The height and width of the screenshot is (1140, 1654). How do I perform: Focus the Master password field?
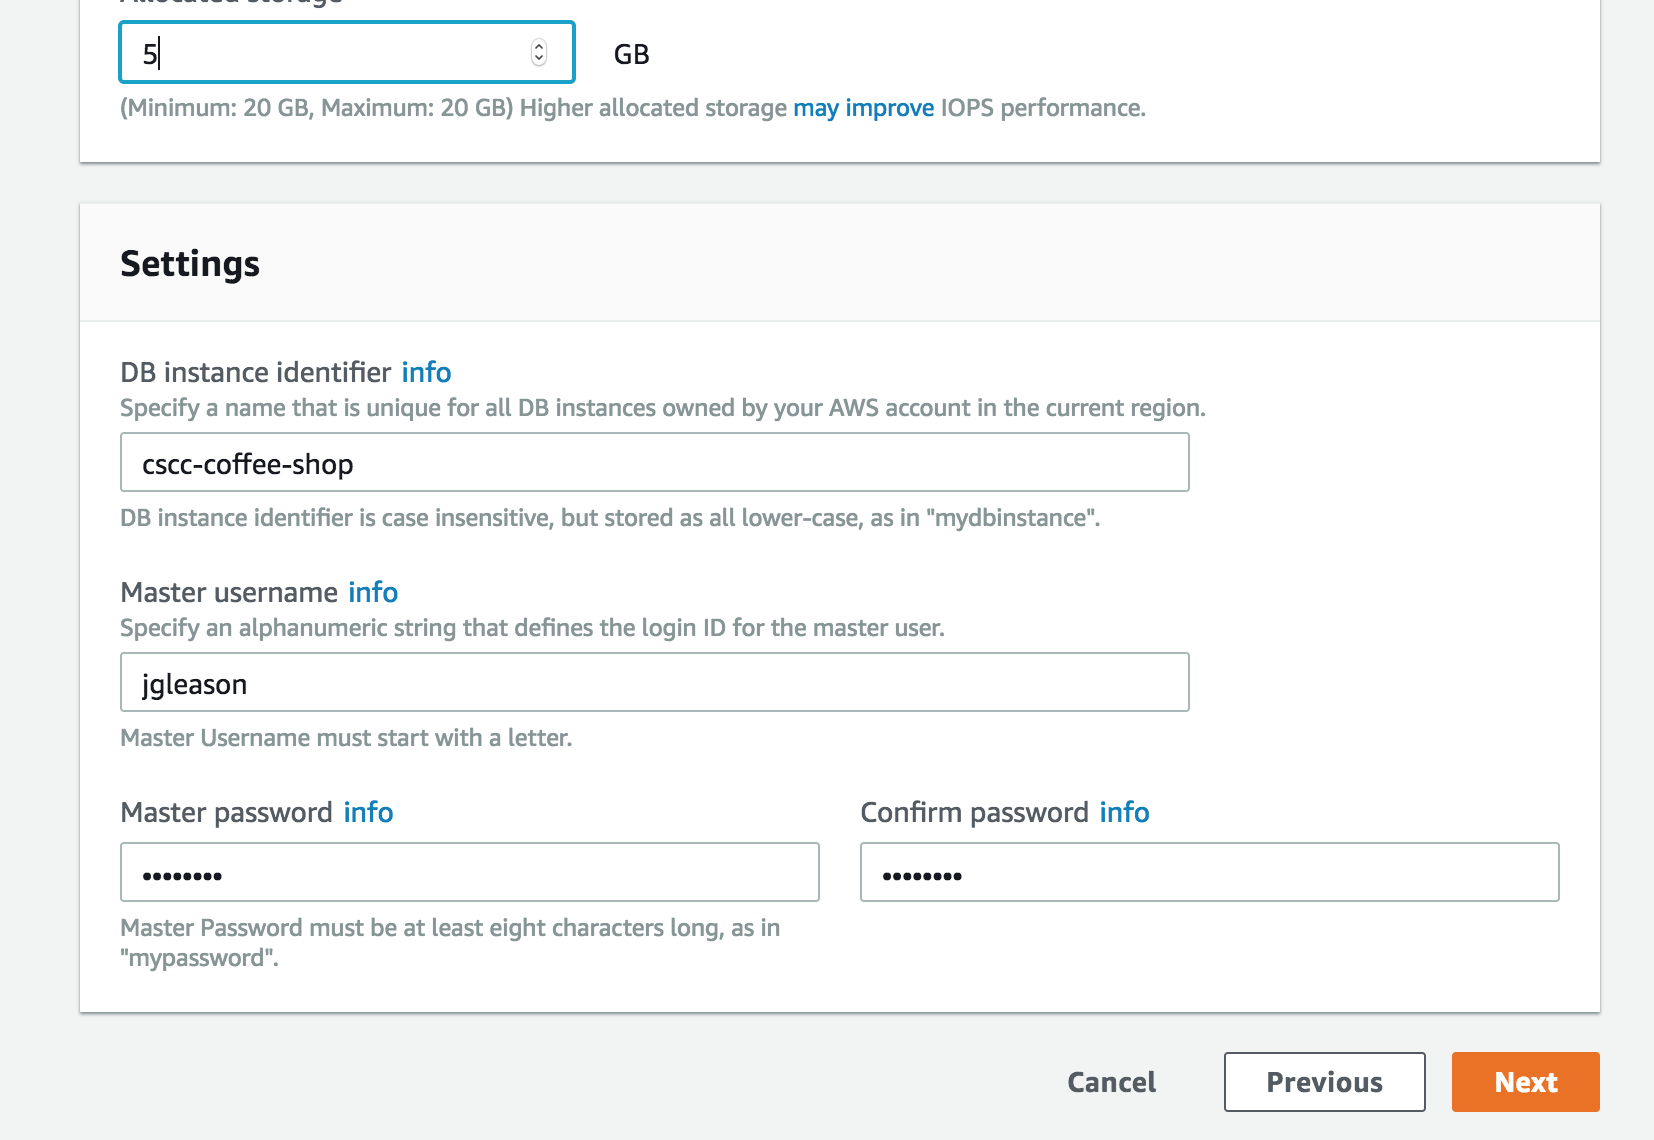469,873
